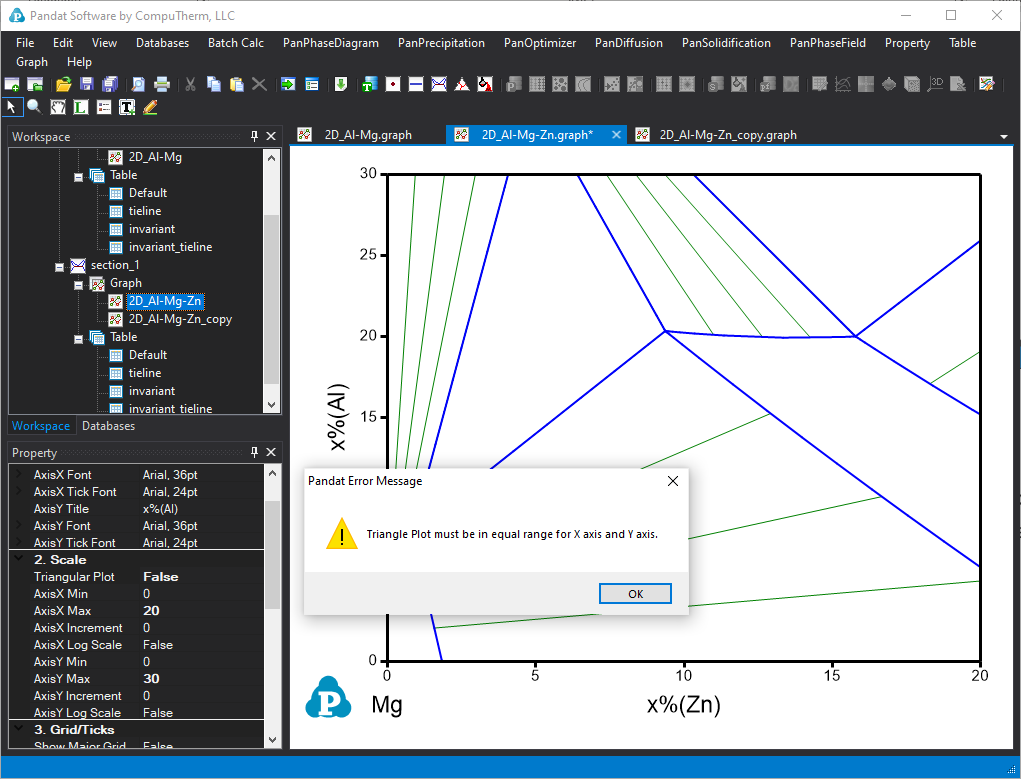Pin the Property panel
Screen dimensions: 1021x779
255,452
